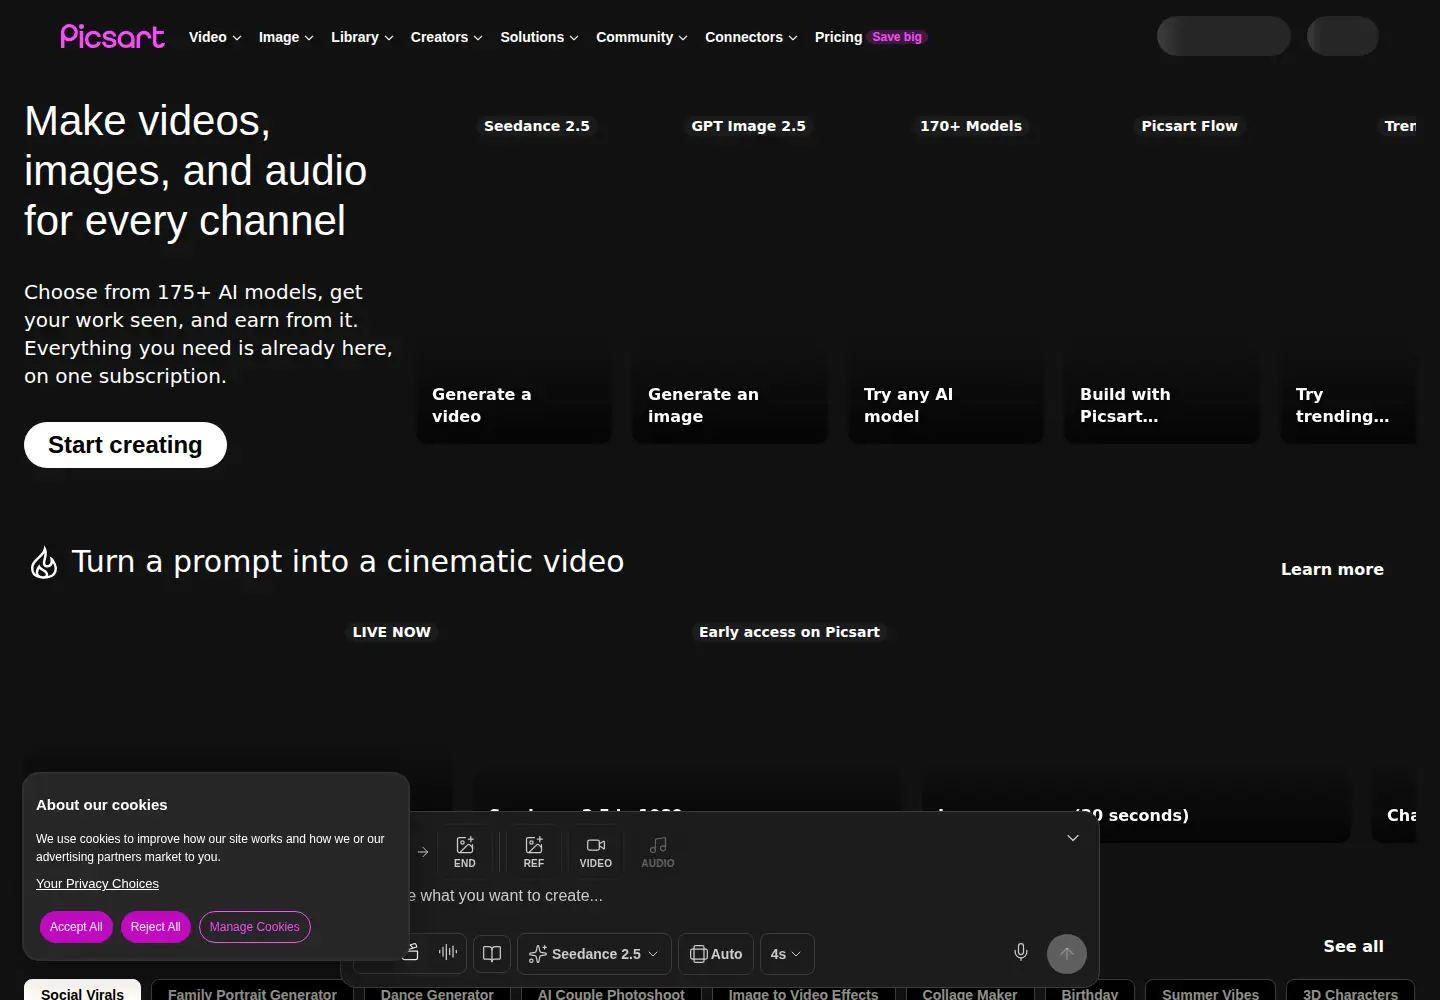This screenshot has width=1440, height=1000.
Task: Go to Pricing page
Action: [838, 37]
